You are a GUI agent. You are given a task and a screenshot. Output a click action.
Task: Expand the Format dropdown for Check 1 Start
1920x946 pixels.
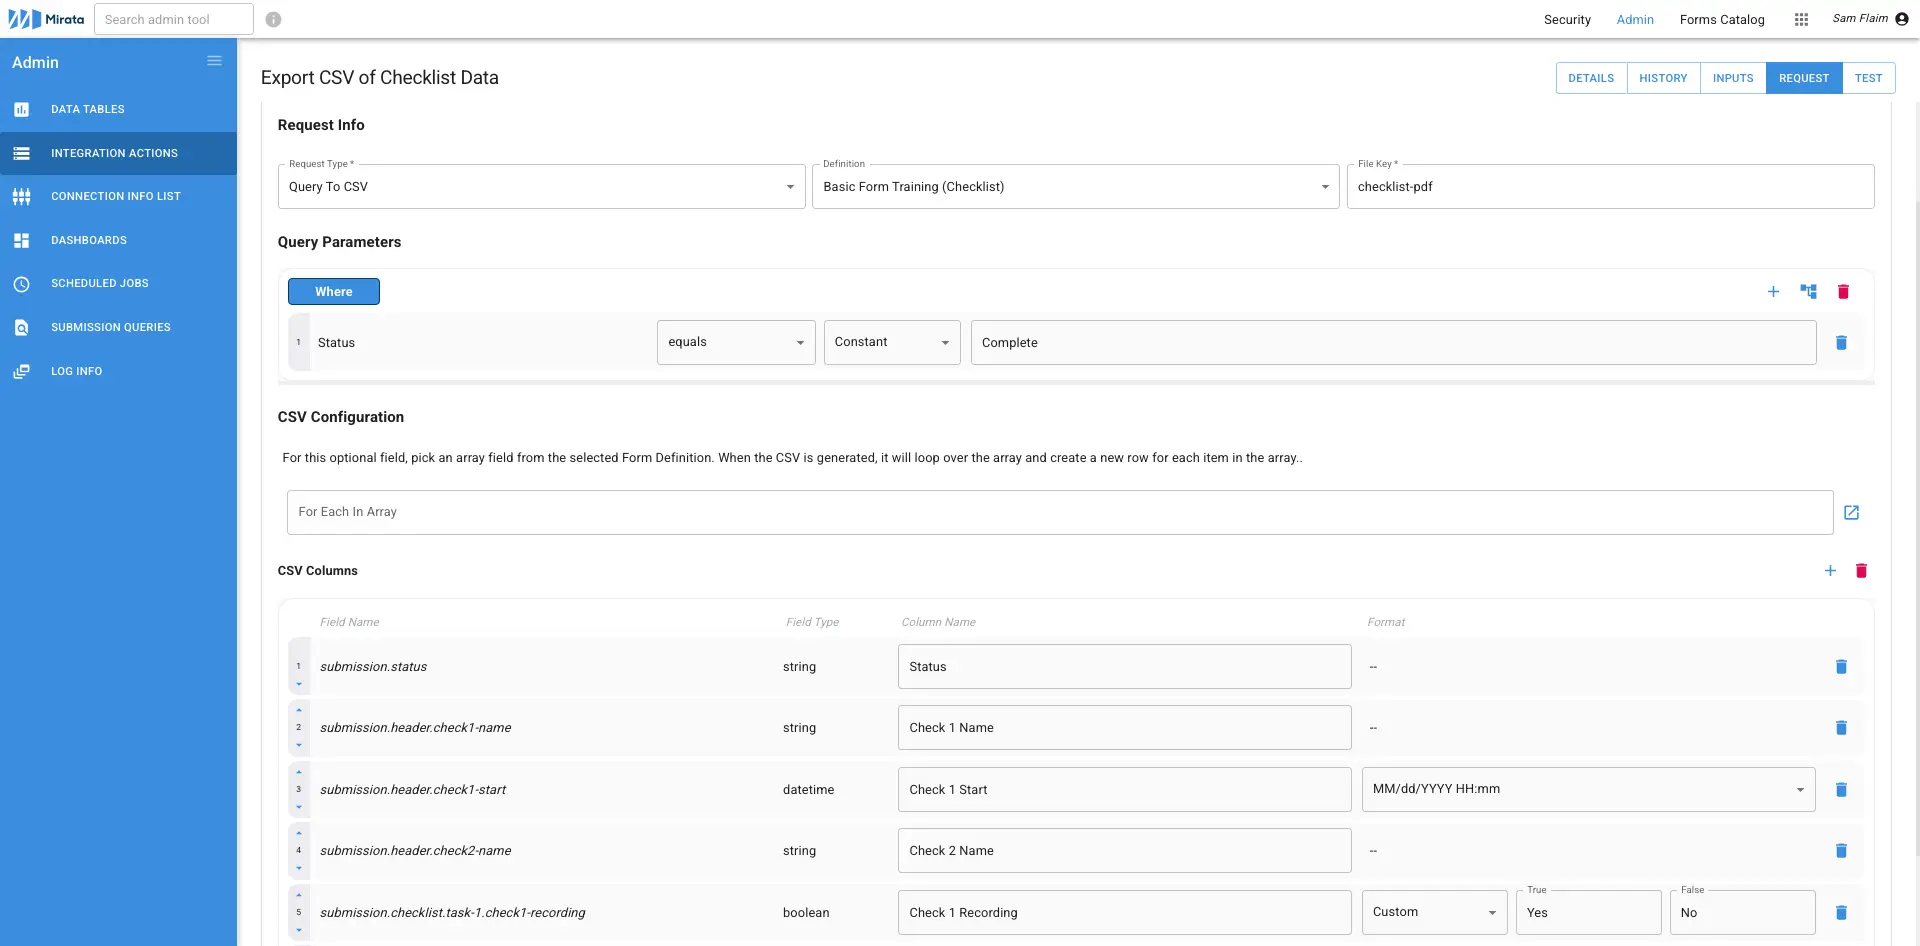pos(1802,789)
